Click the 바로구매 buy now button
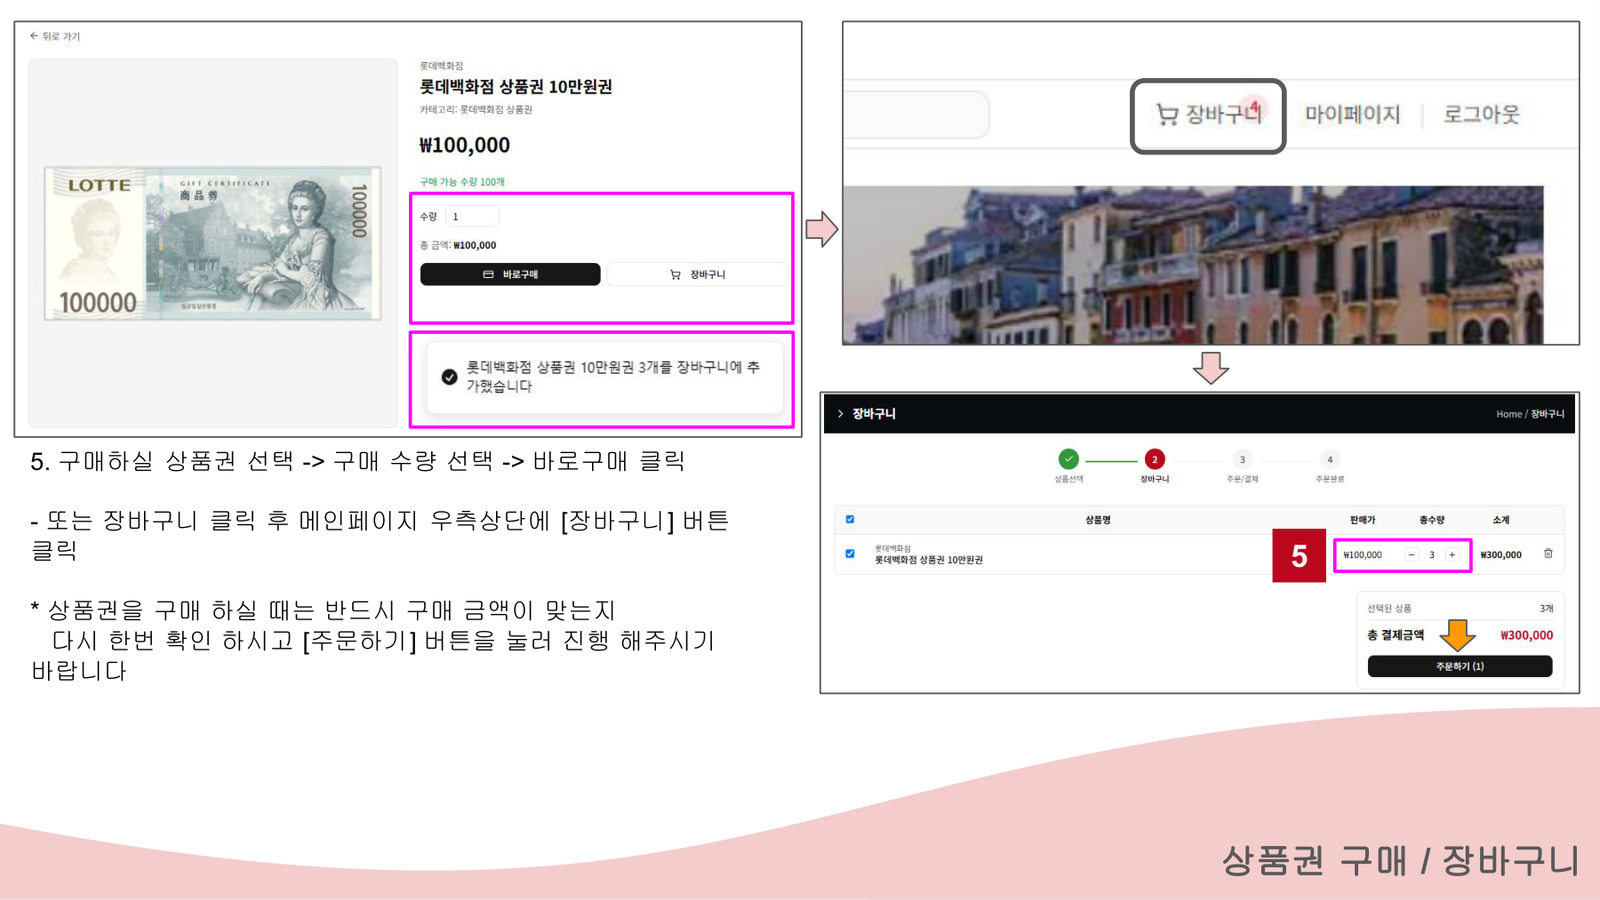Screen dimensions: 1600x900 (510, 274)
